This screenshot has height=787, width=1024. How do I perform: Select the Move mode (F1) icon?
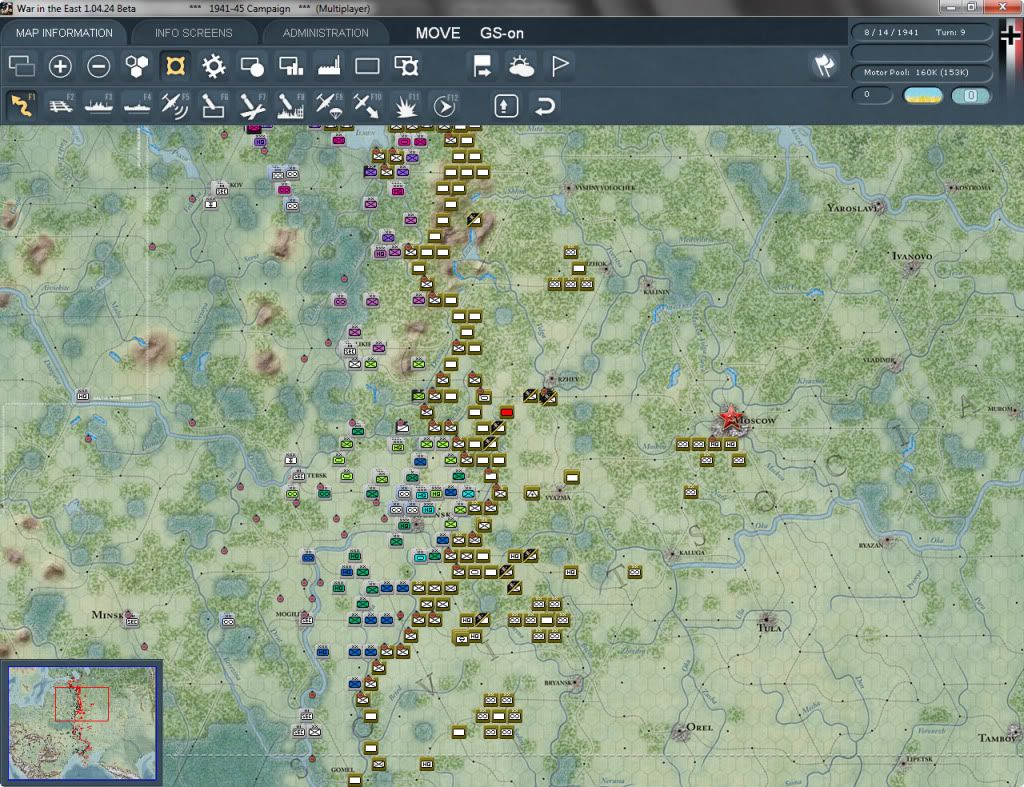pyautogui.click(x=22, y=105)
